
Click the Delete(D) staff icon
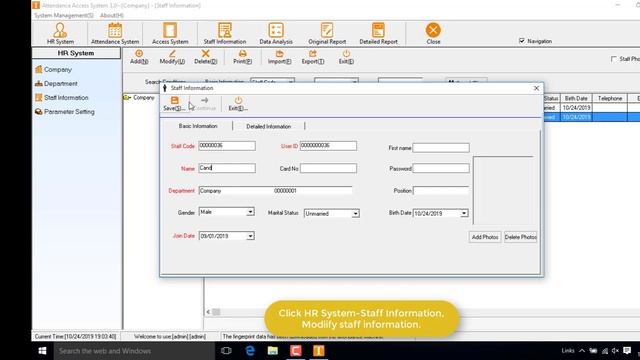pos(205,57)
